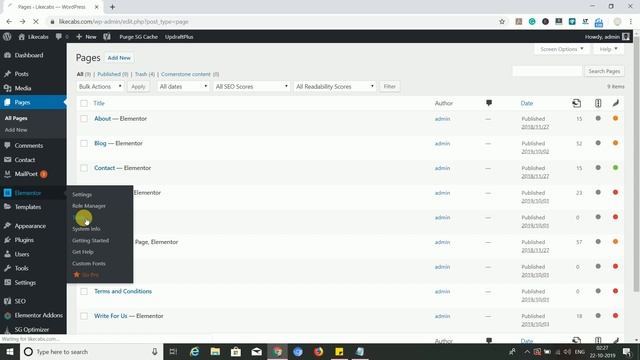640x360 pixels.
Task: Sort pages by Date column
Action: (527, 103)
